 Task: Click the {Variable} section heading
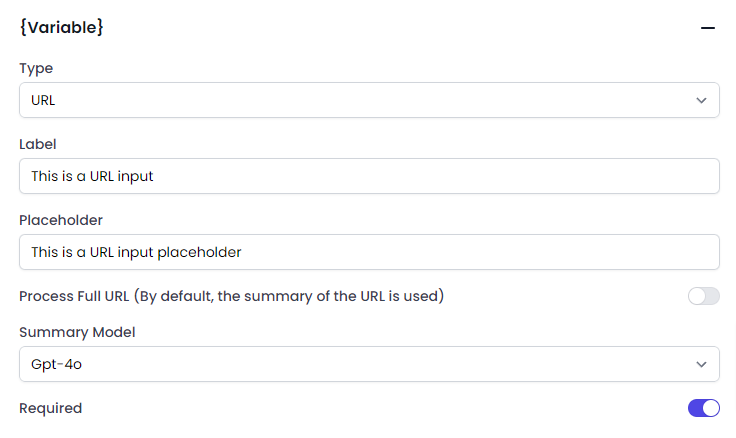(62, 28)
